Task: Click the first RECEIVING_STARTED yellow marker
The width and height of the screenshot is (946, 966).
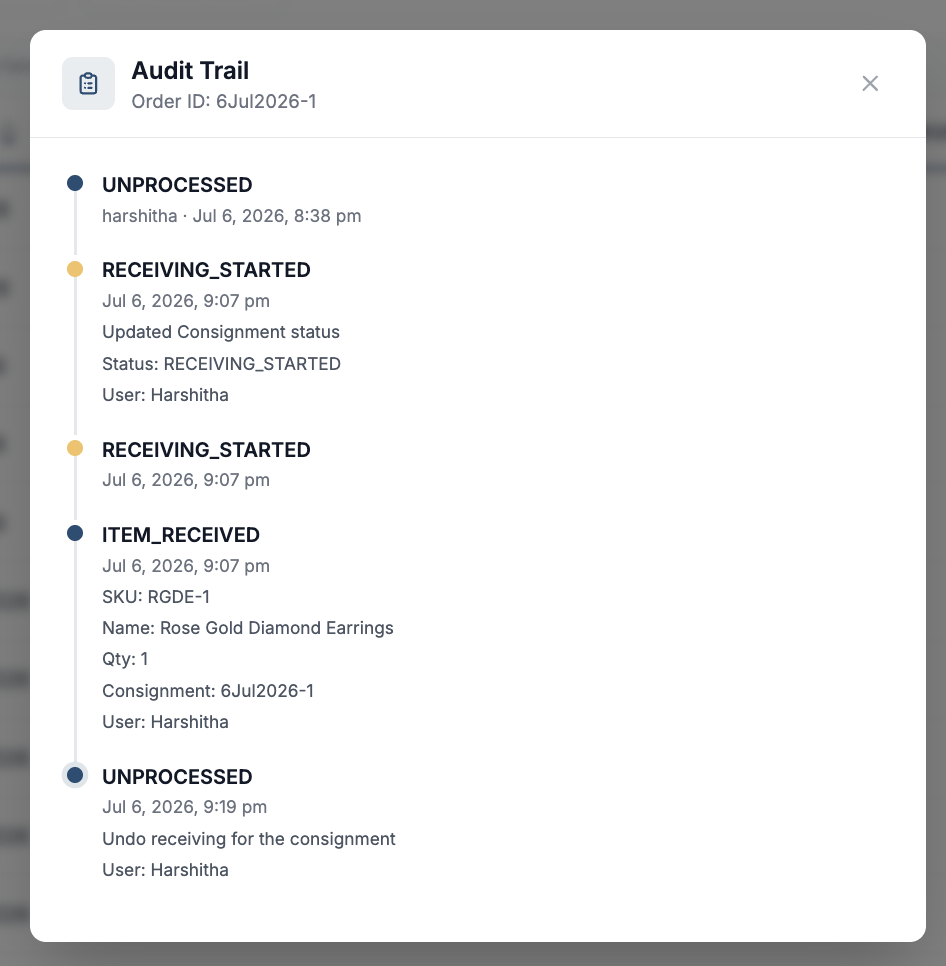Action: pyautogui.click(x=75, y=269)
